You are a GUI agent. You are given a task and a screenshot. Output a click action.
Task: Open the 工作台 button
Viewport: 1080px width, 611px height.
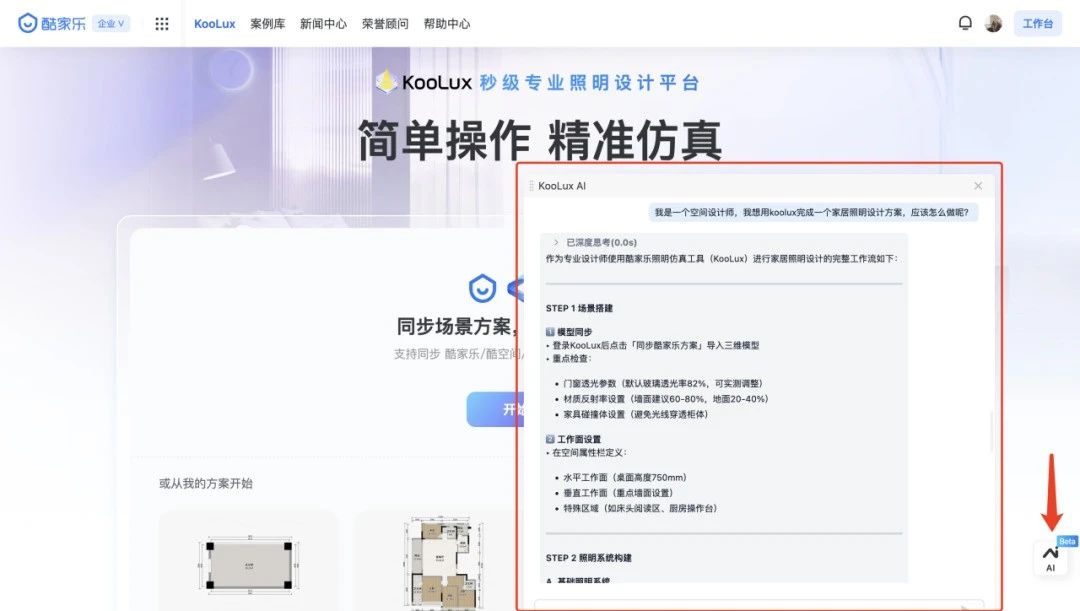pos(1037,23)
